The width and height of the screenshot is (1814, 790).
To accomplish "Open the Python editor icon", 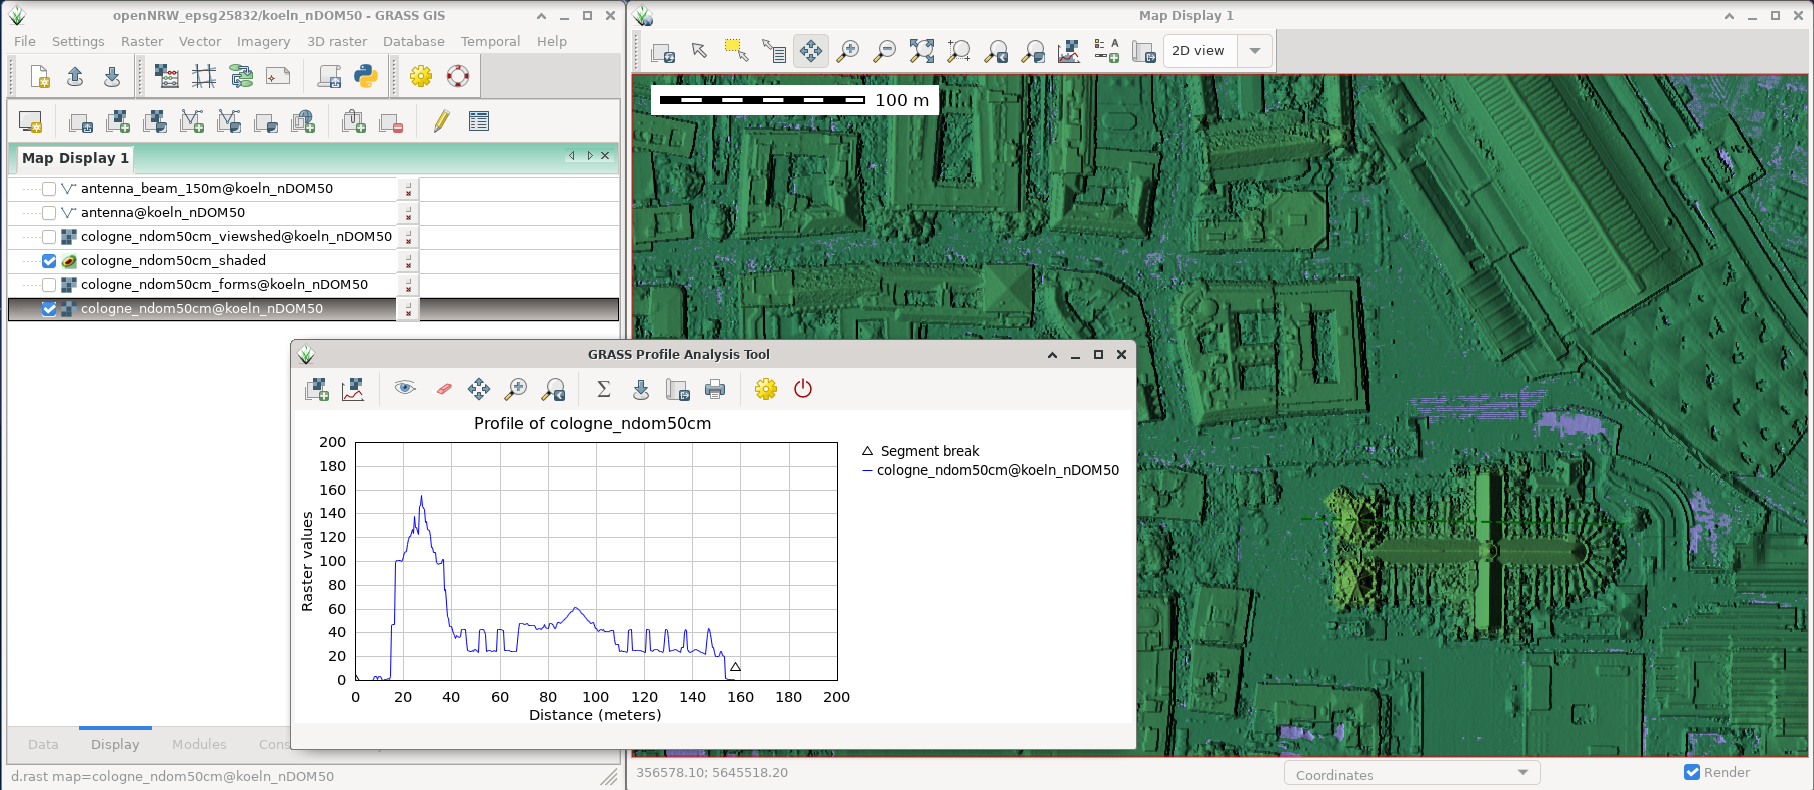I will 366,76.
